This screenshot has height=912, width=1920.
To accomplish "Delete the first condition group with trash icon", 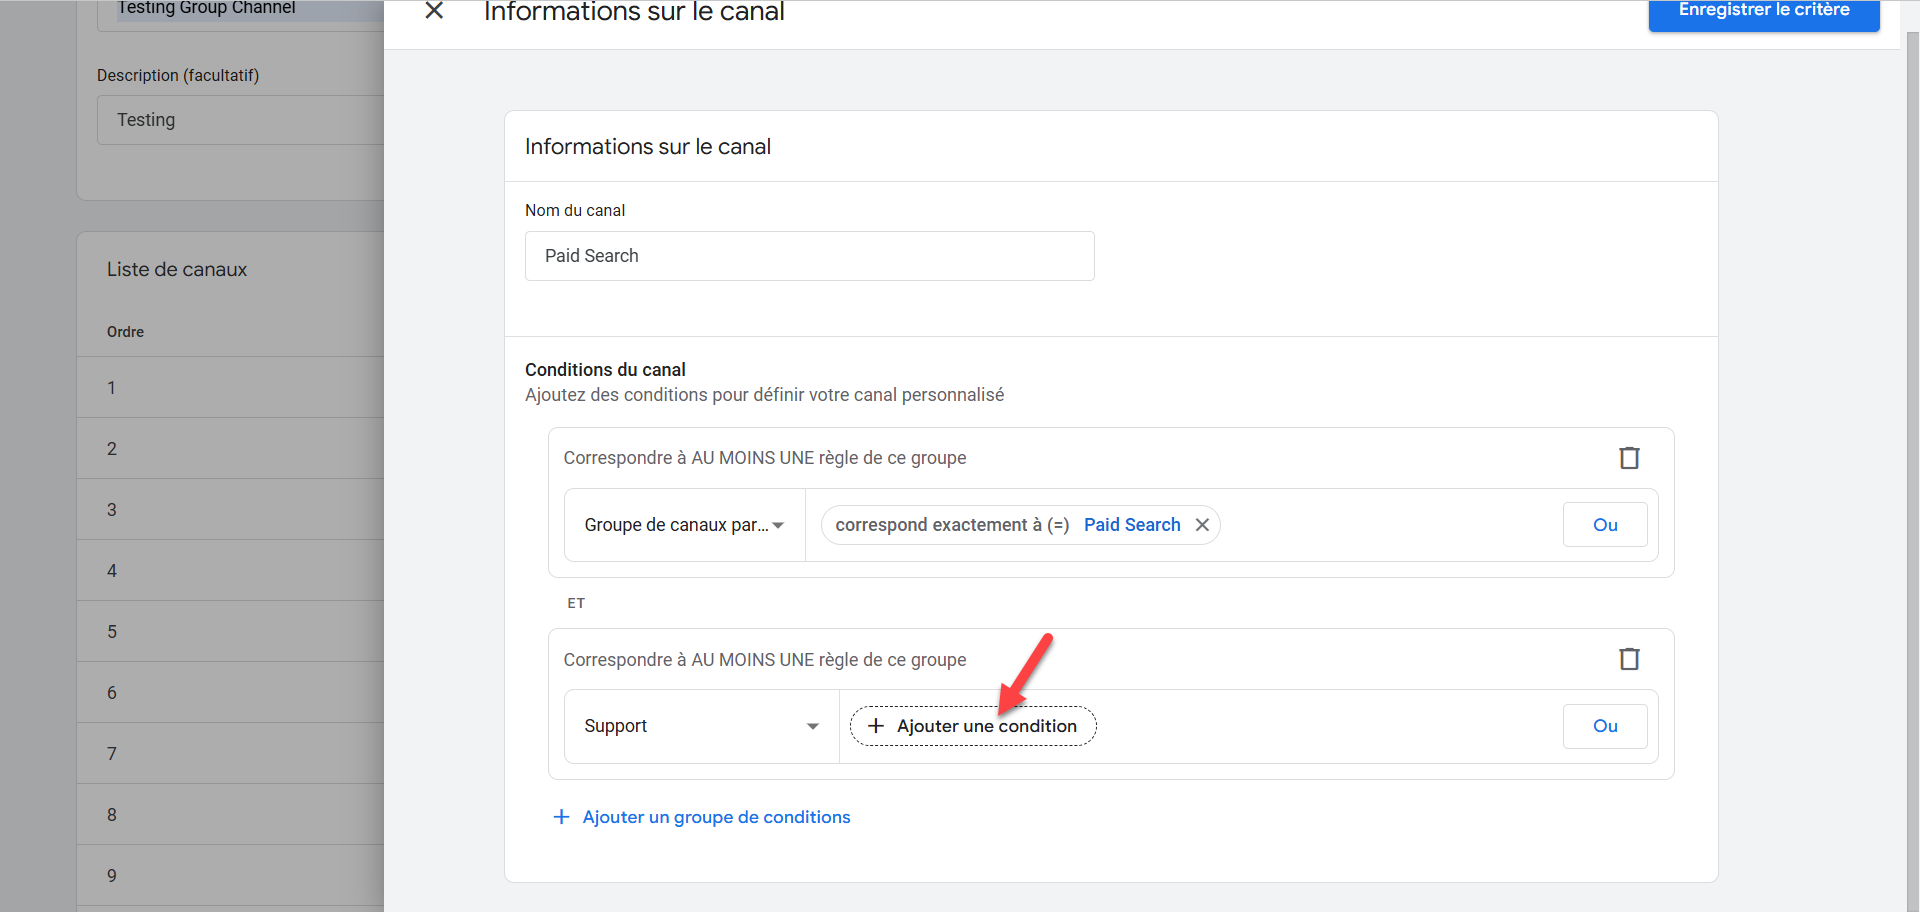I will (1629, 458).
